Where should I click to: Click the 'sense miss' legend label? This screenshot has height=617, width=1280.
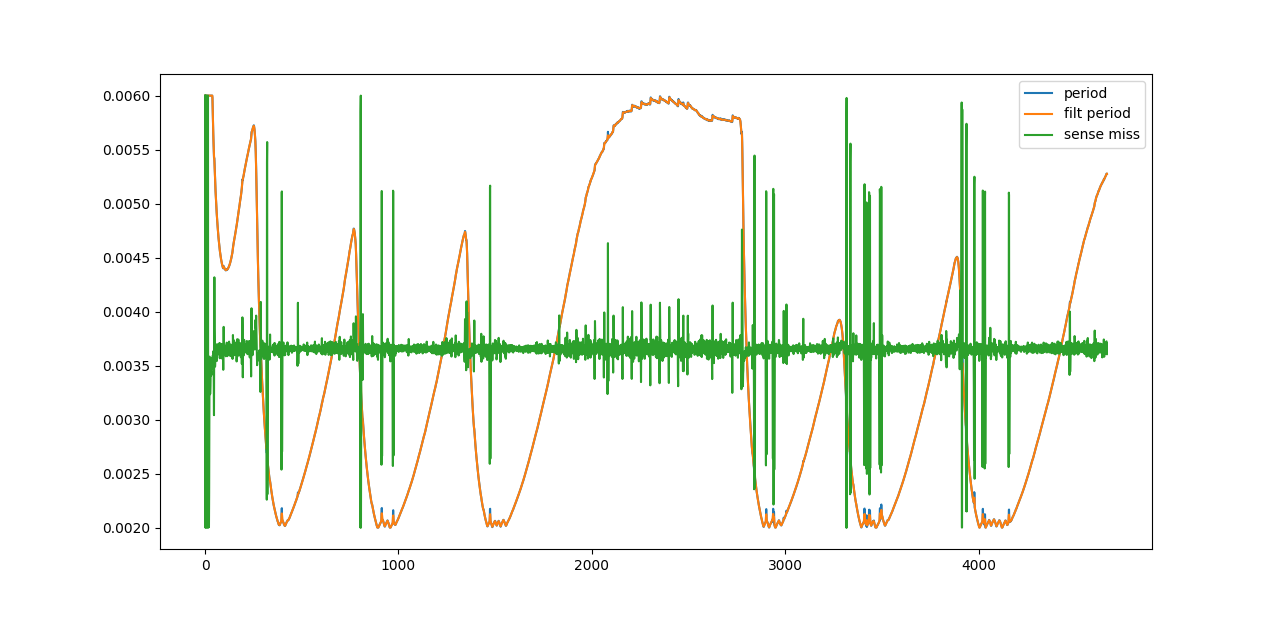pos(1101,134)
